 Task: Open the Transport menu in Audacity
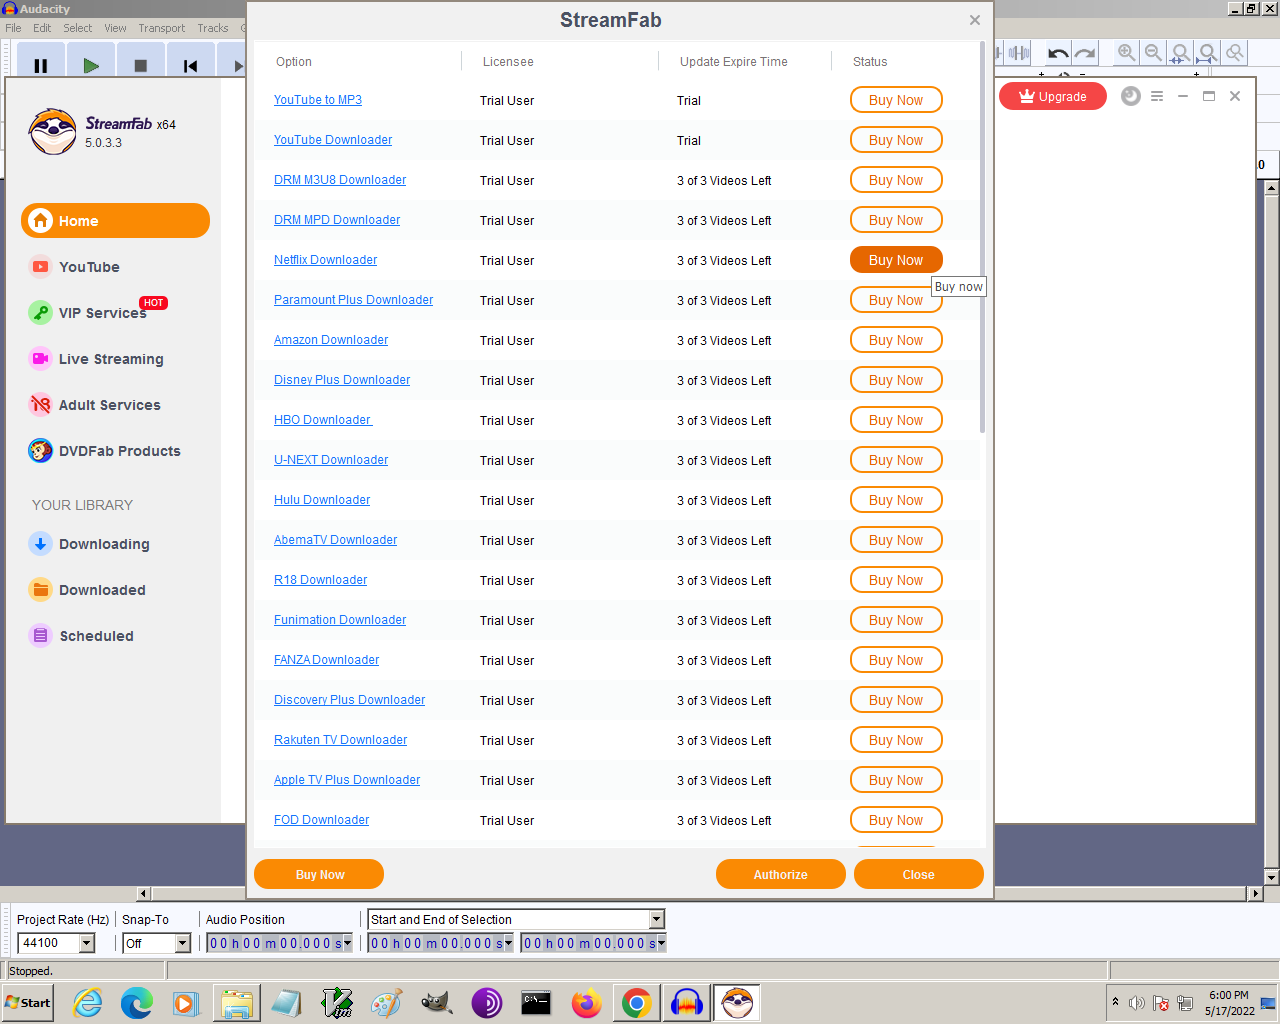coord(161,28)
